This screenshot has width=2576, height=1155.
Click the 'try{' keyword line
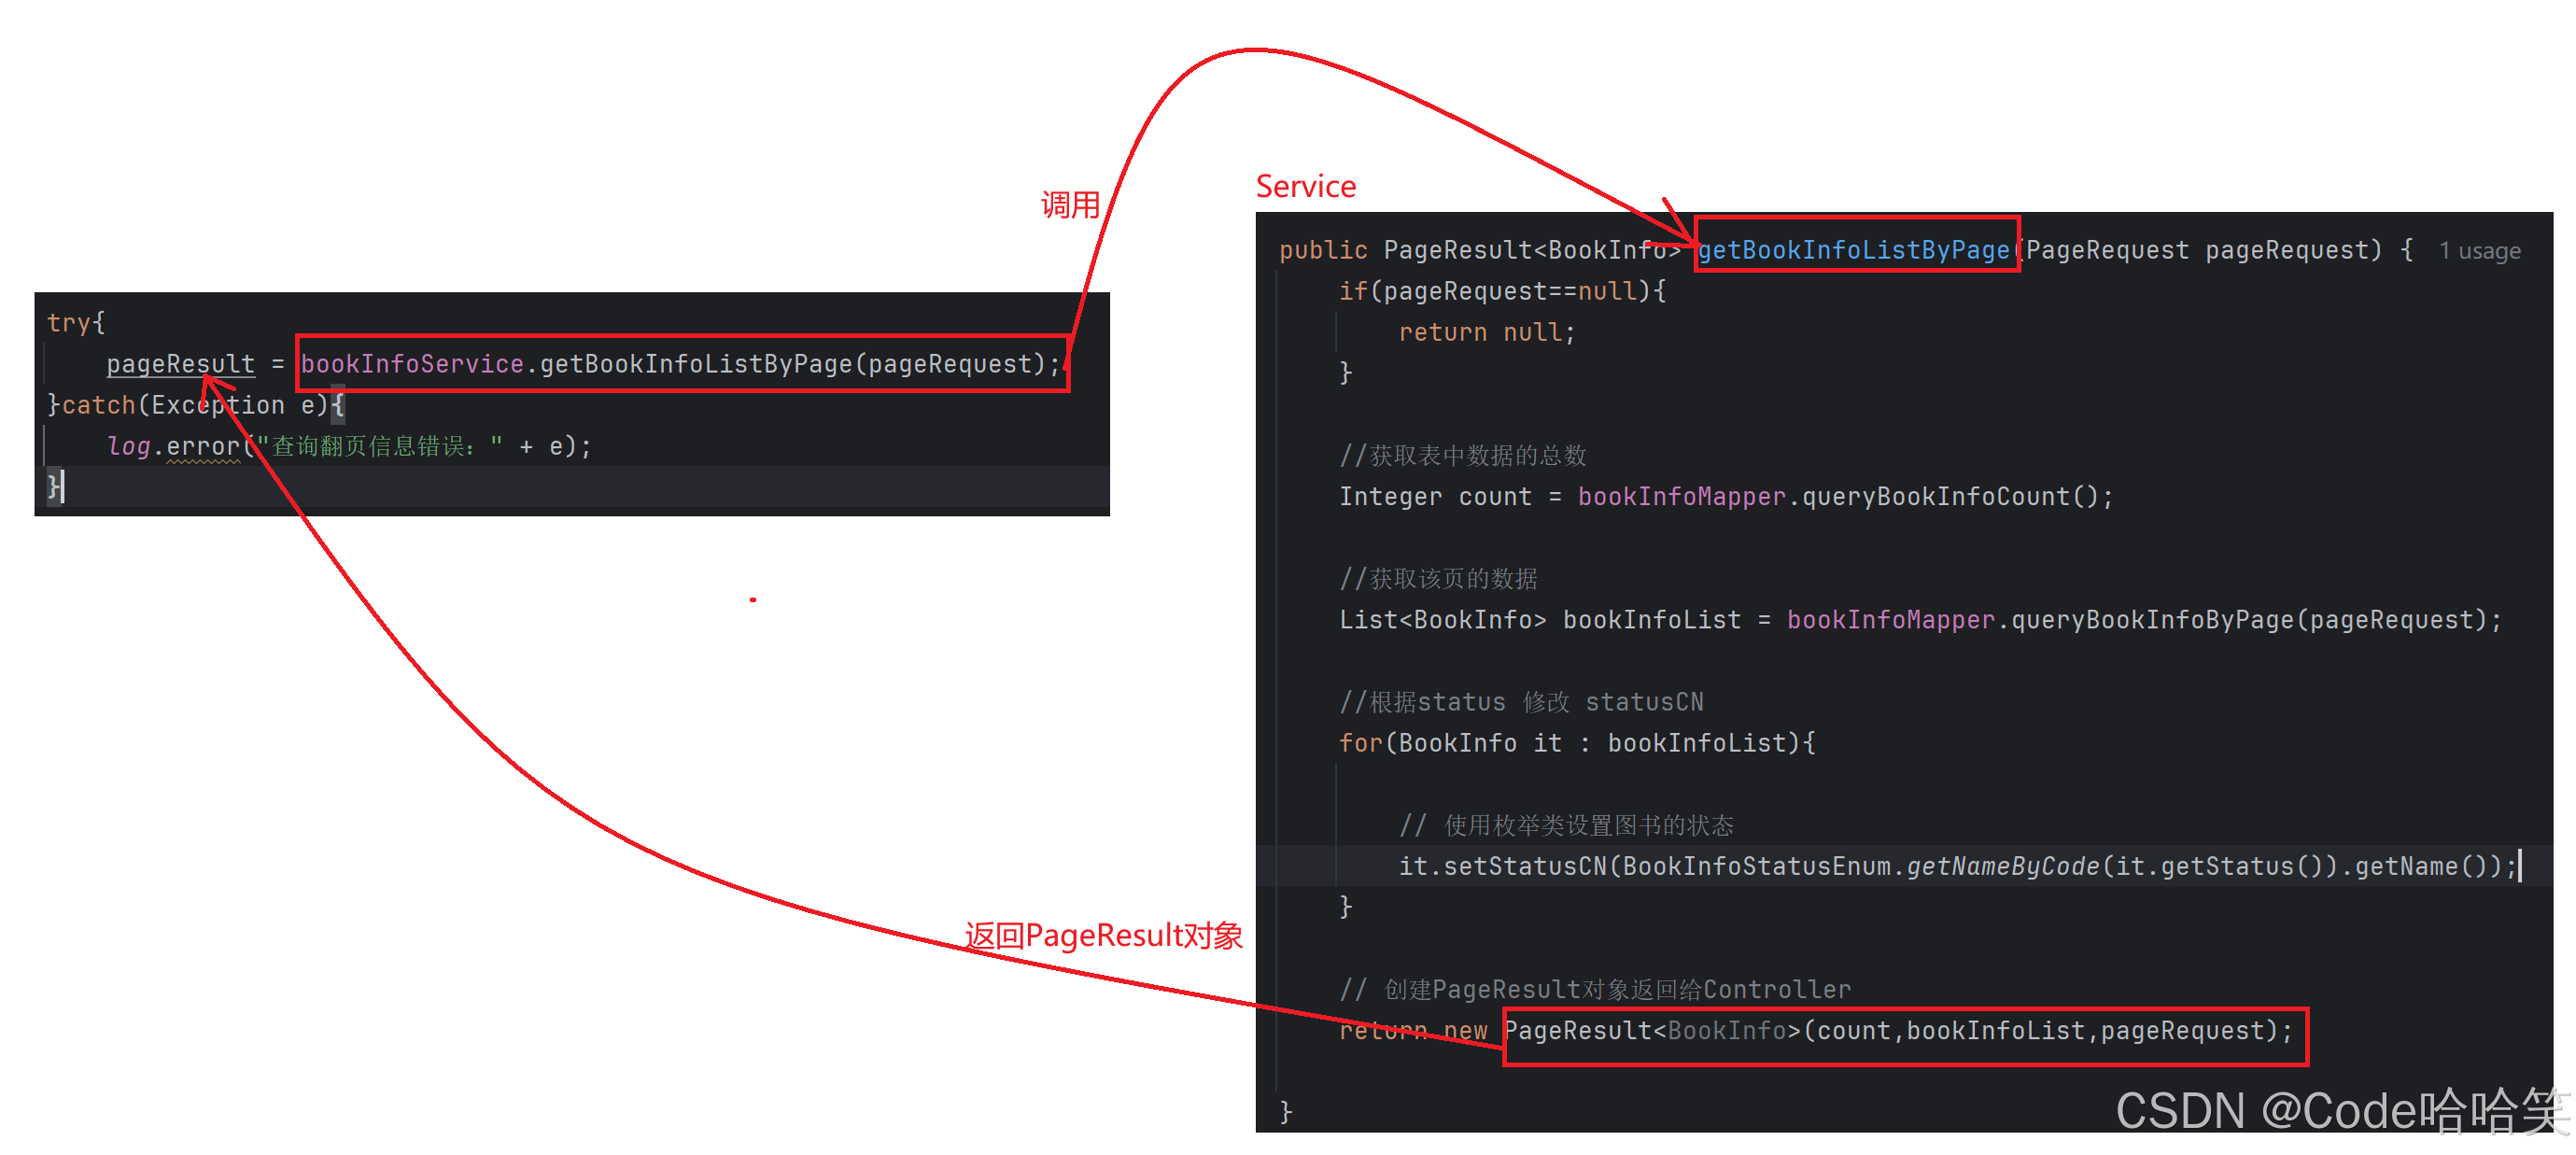(76, 323)
